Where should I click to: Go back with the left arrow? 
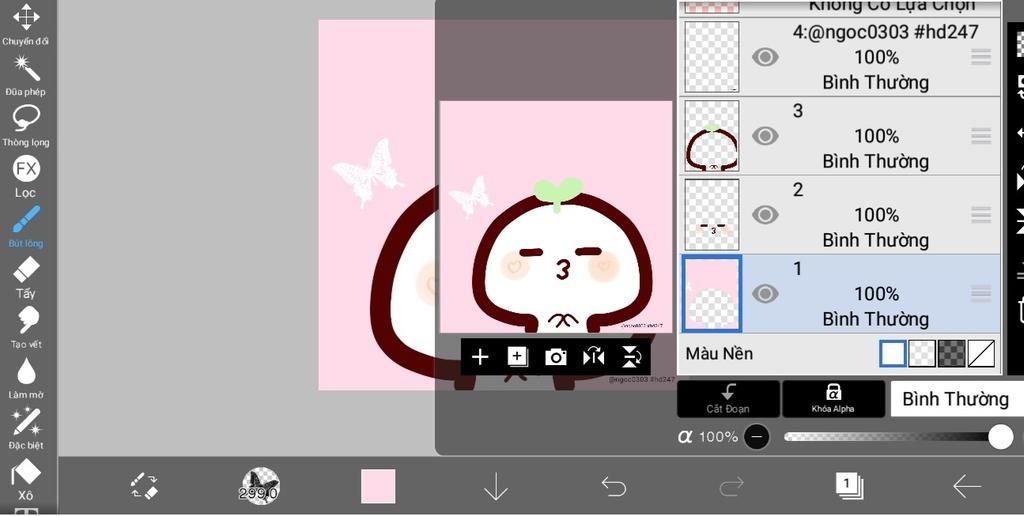966,486
